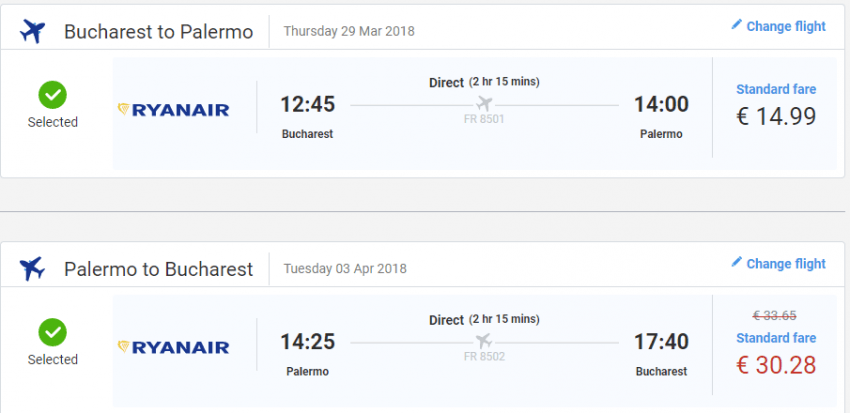Change flight for Palermo to Bucharest

(x=786, y=264)
